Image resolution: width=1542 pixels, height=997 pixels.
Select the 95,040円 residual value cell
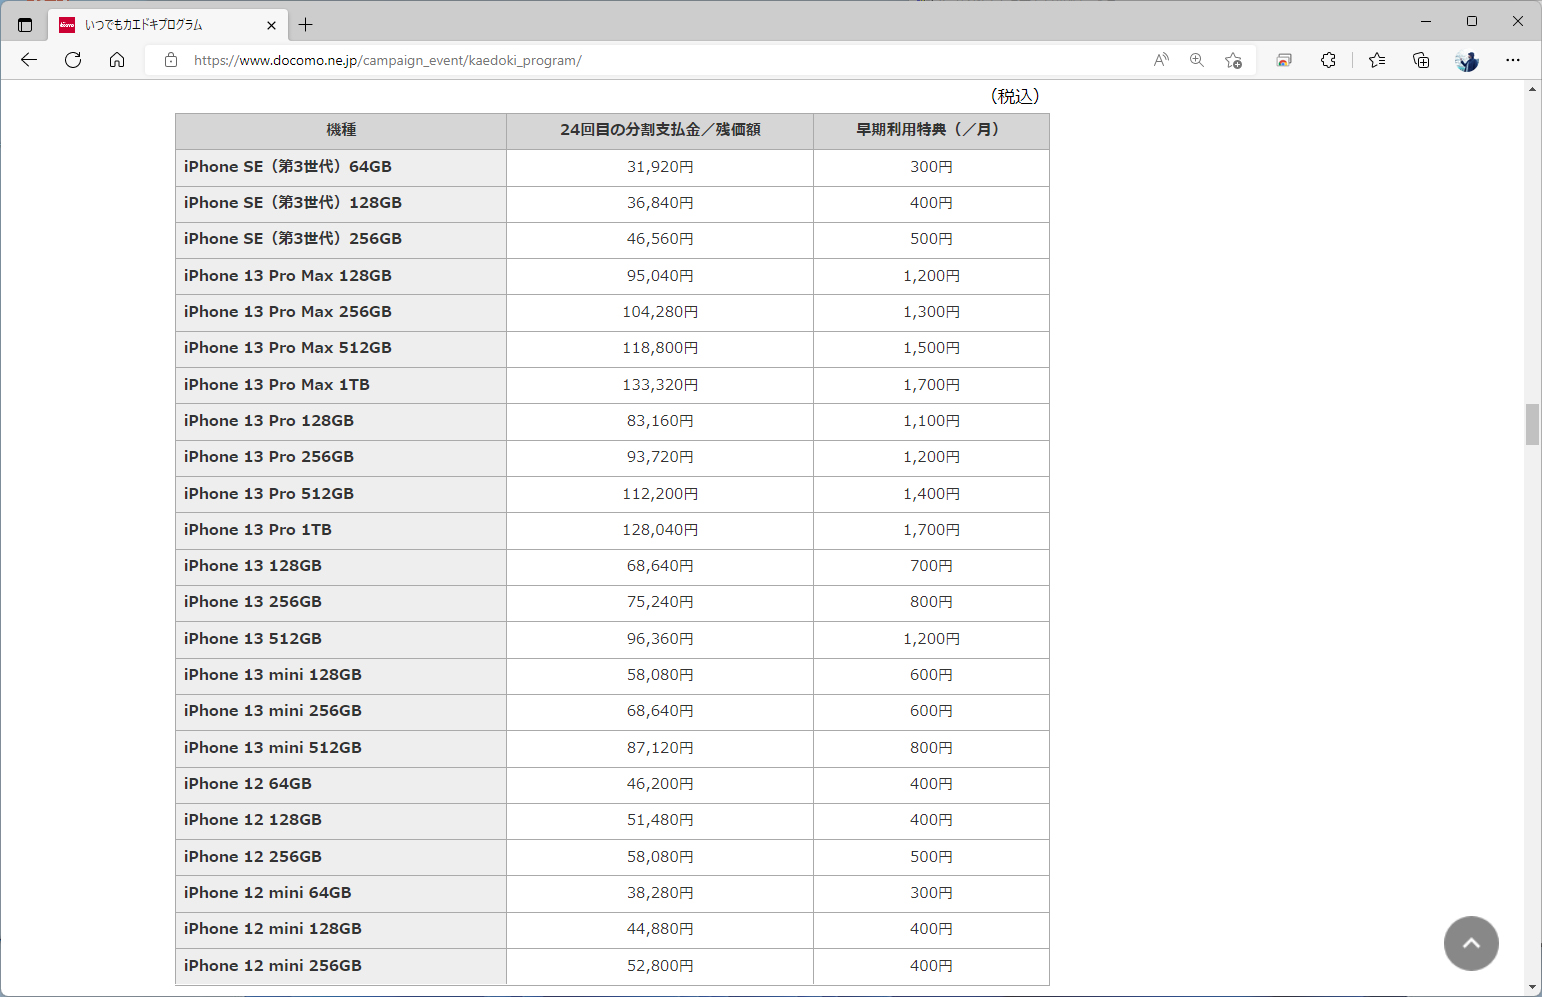660,276
